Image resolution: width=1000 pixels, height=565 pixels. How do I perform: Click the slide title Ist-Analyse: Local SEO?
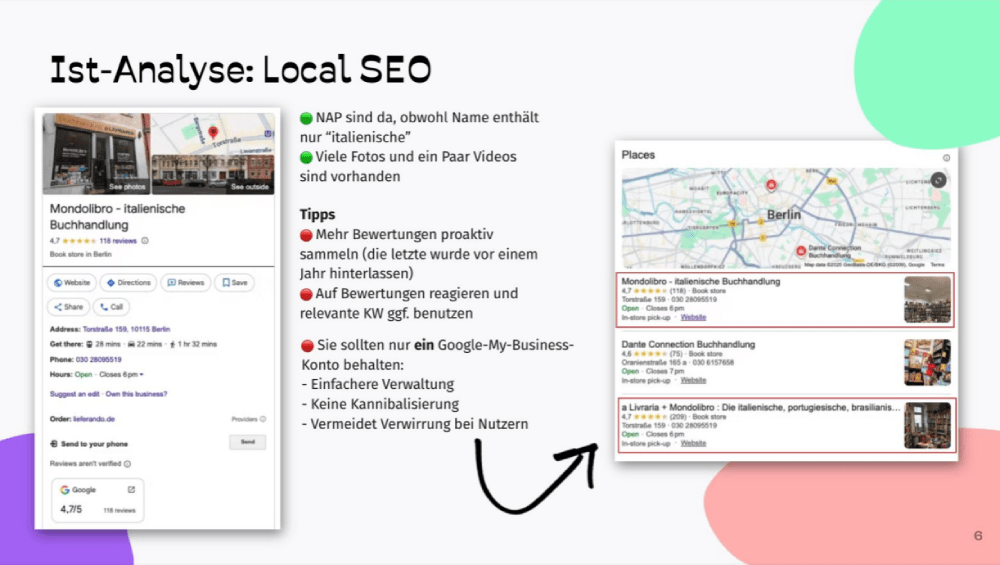pyautogui.click(x=240, y=70)
